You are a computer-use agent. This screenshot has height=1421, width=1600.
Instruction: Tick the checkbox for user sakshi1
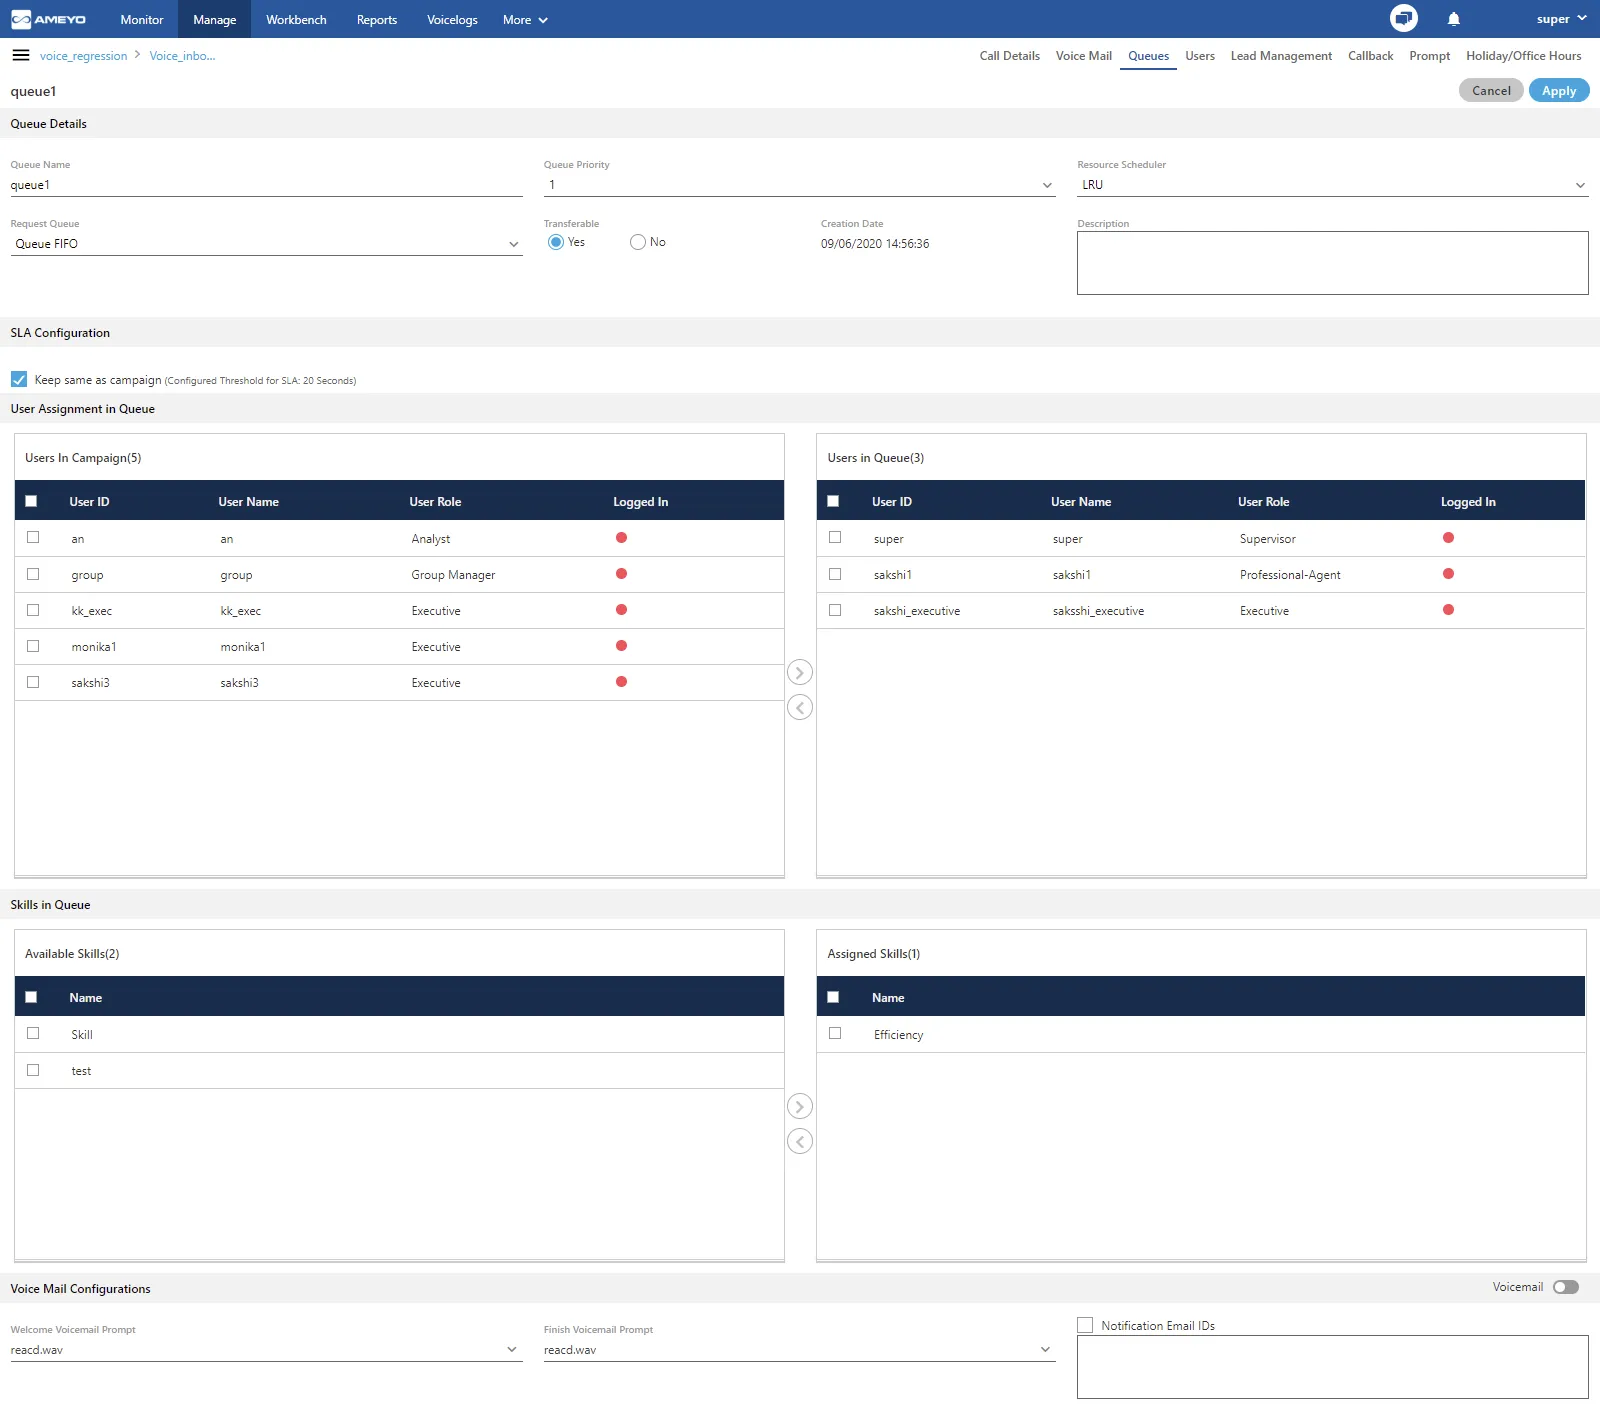835,574
